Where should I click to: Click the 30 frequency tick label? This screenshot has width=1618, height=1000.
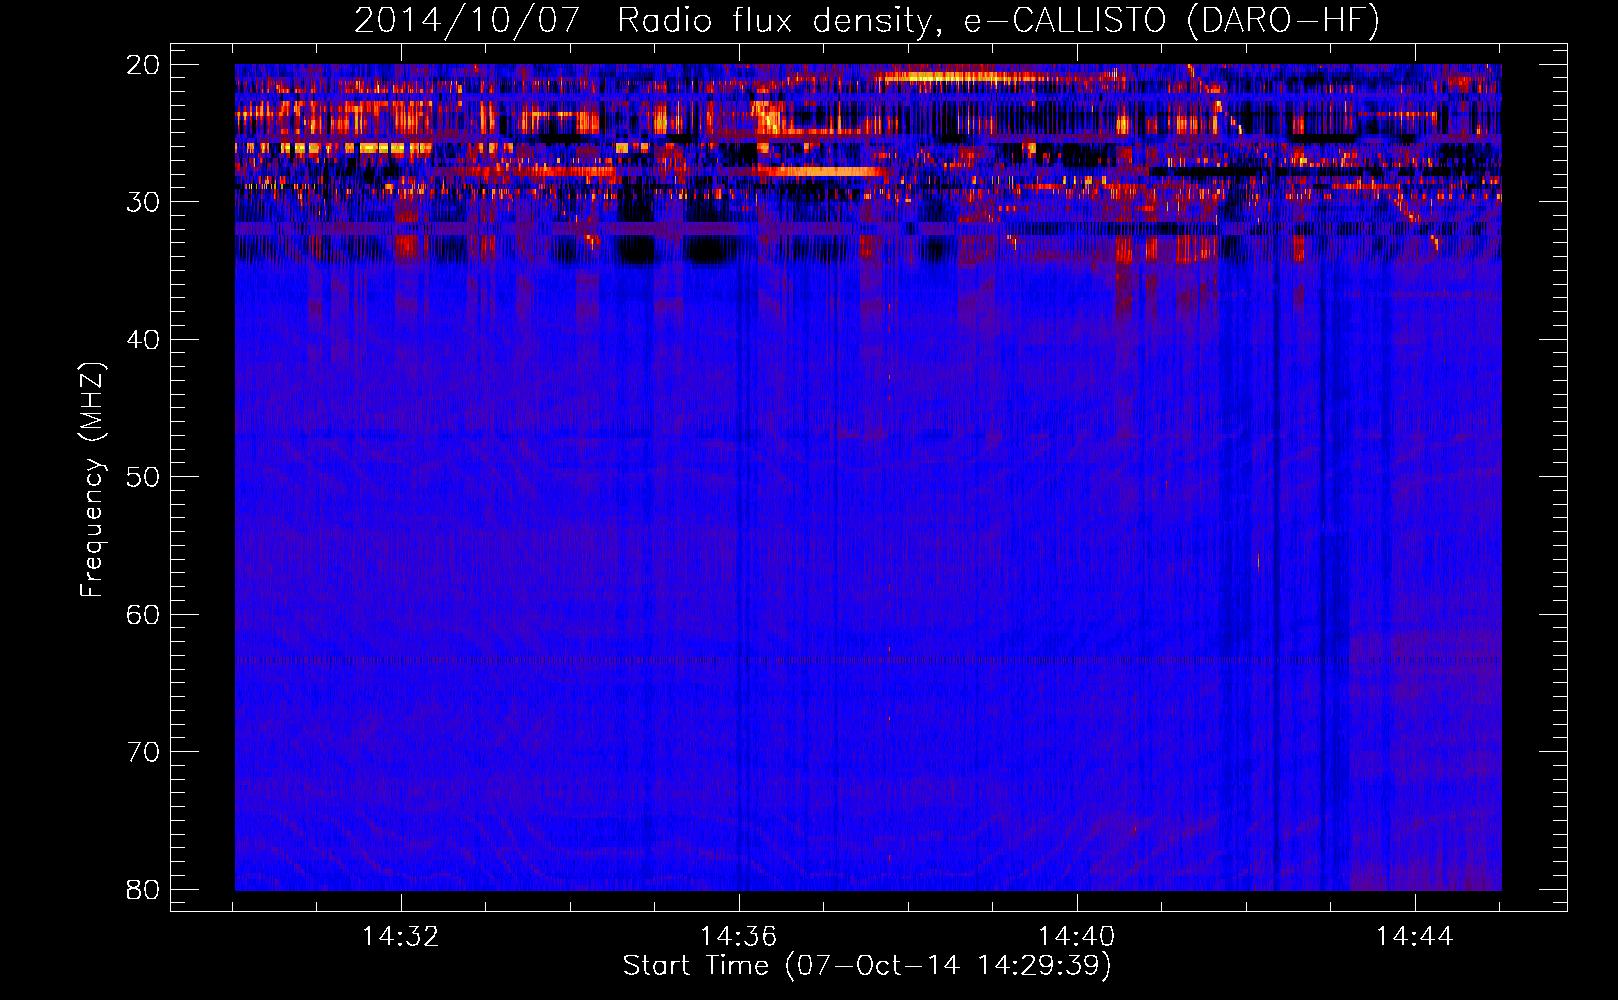(143, 202)
